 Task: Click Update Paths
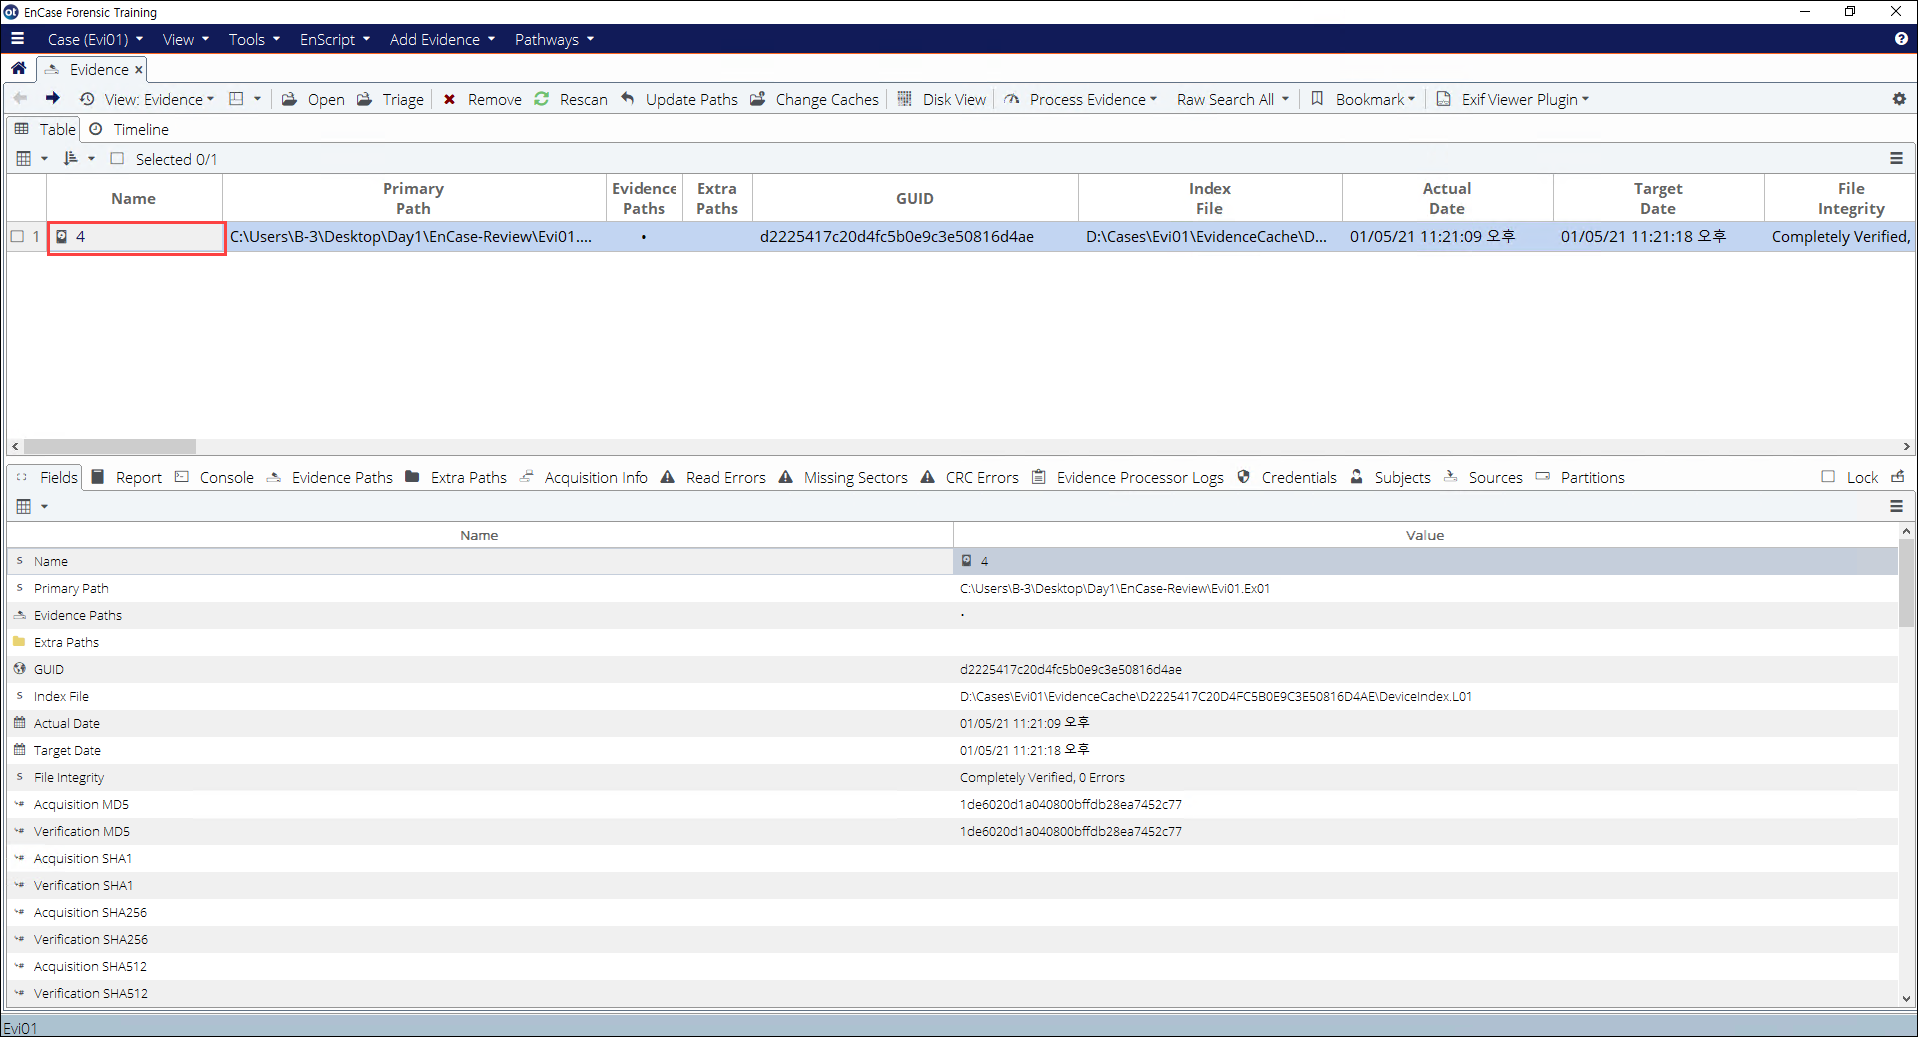click(x=679, y=99)
